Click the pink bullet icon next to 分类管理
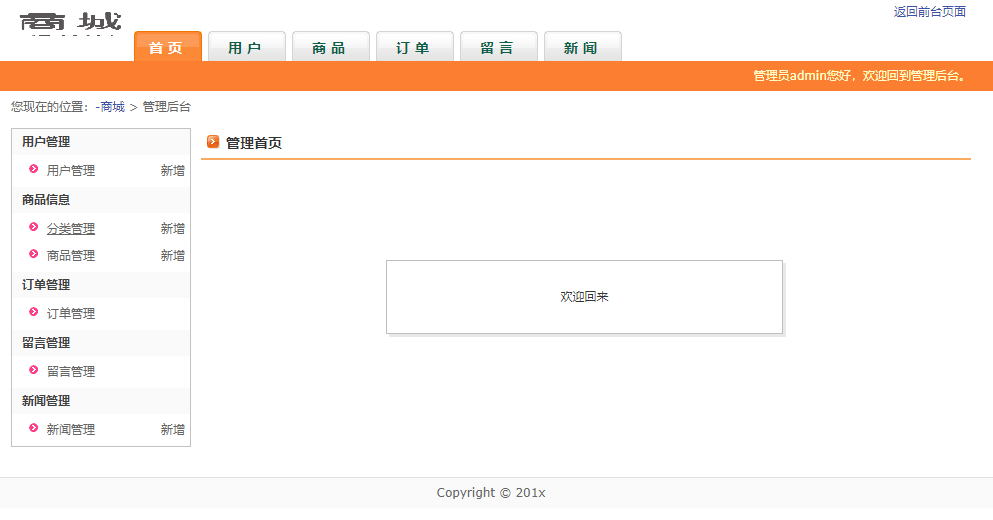The height and width of the screenshot is (520, 993). 34,227
